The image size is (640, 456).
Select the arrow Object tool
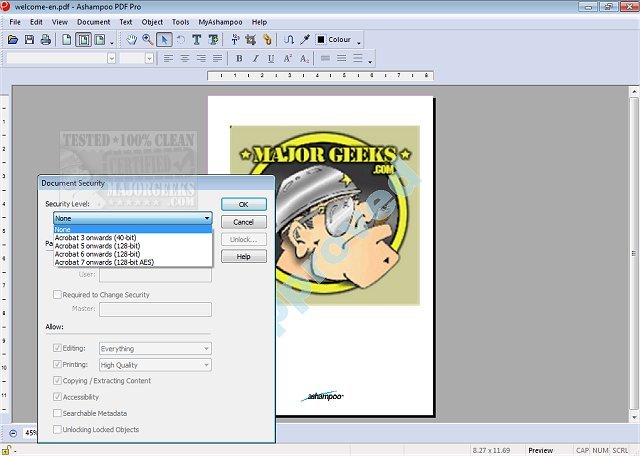pyautogui.click(x=164, y=40)
